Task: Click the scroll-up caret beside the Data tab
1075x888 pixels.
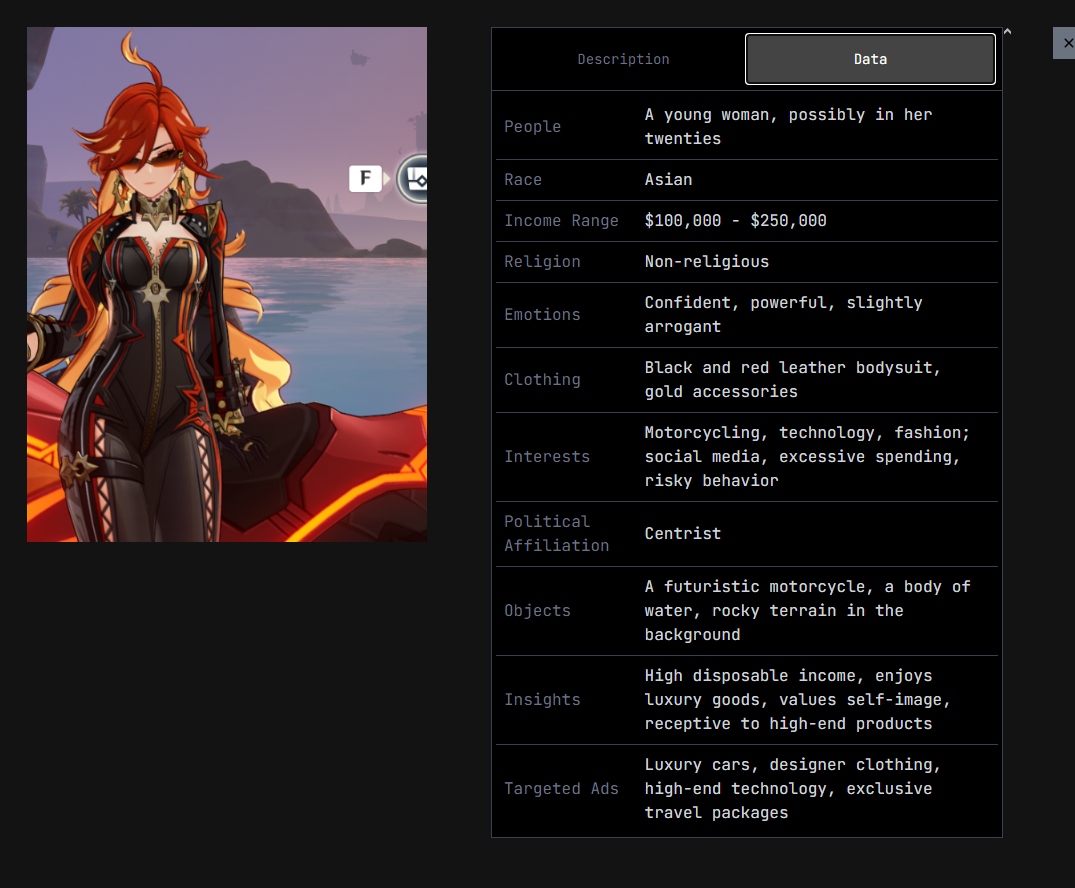Action: coord(1007,32)
